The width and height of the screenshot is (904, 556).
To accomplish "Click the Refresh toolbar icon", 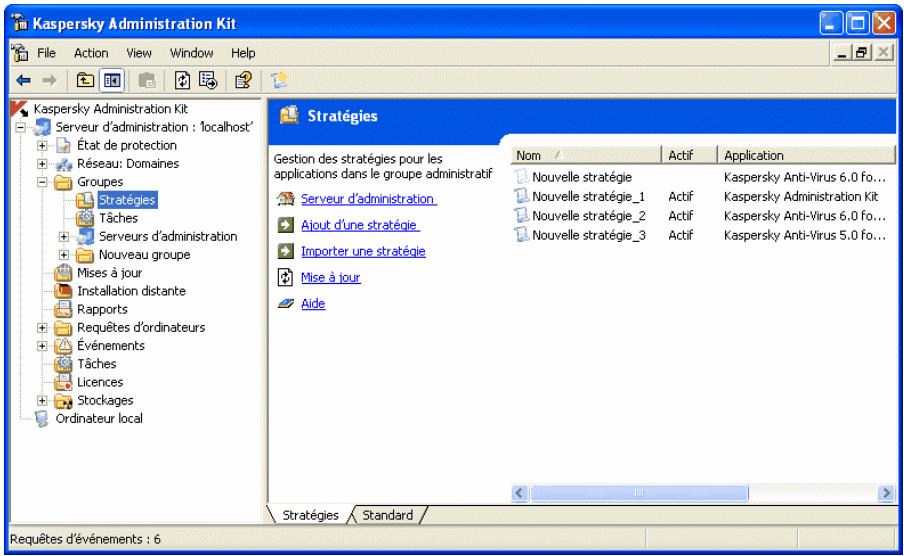I will click(x=182, y=80).
